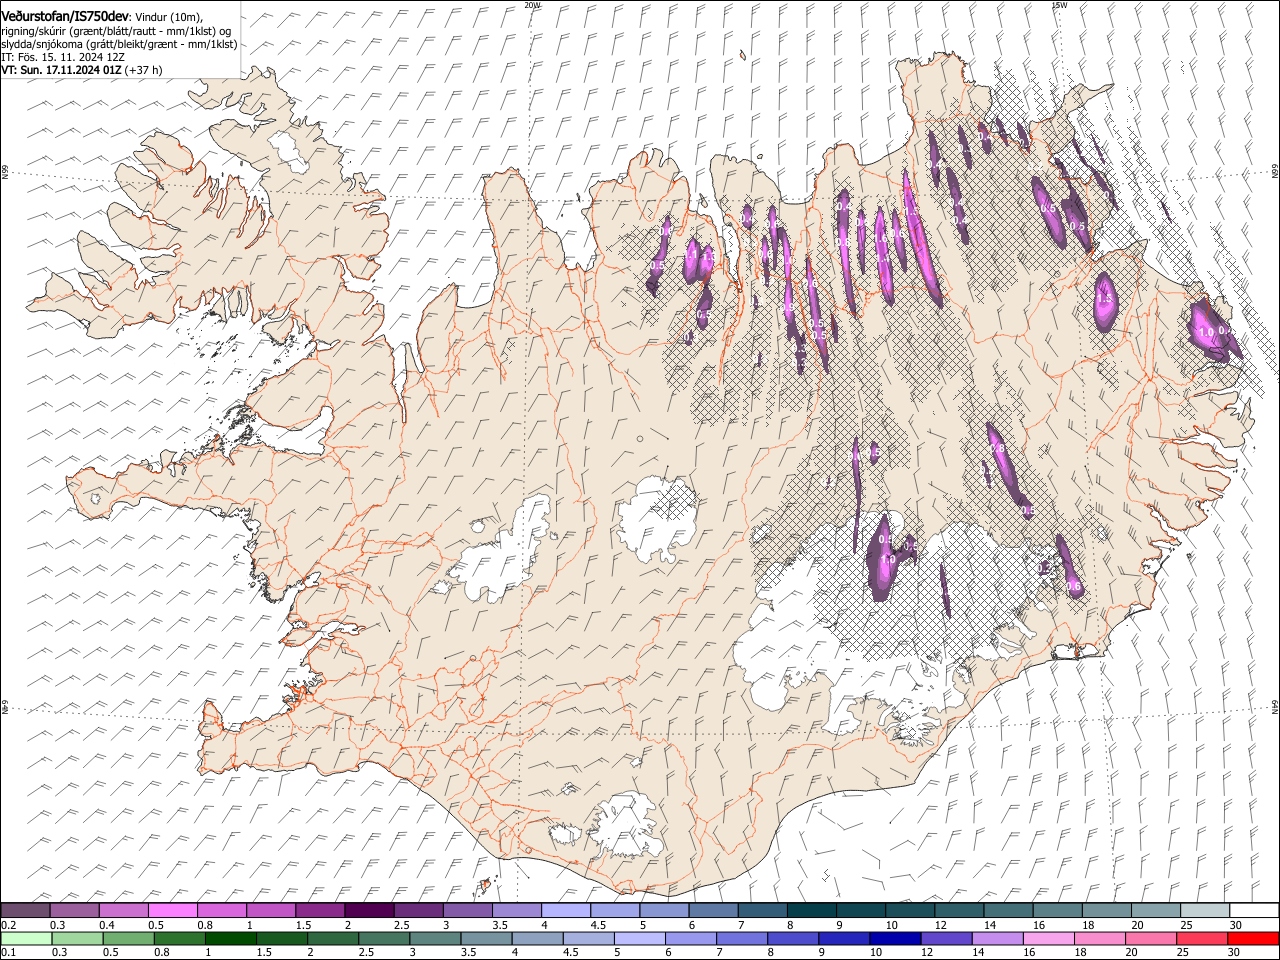Viewport: 1280px width, 960px height.
Task: Click the bright pink 0.5 swatch in purple legend
Action: point(172,911)
